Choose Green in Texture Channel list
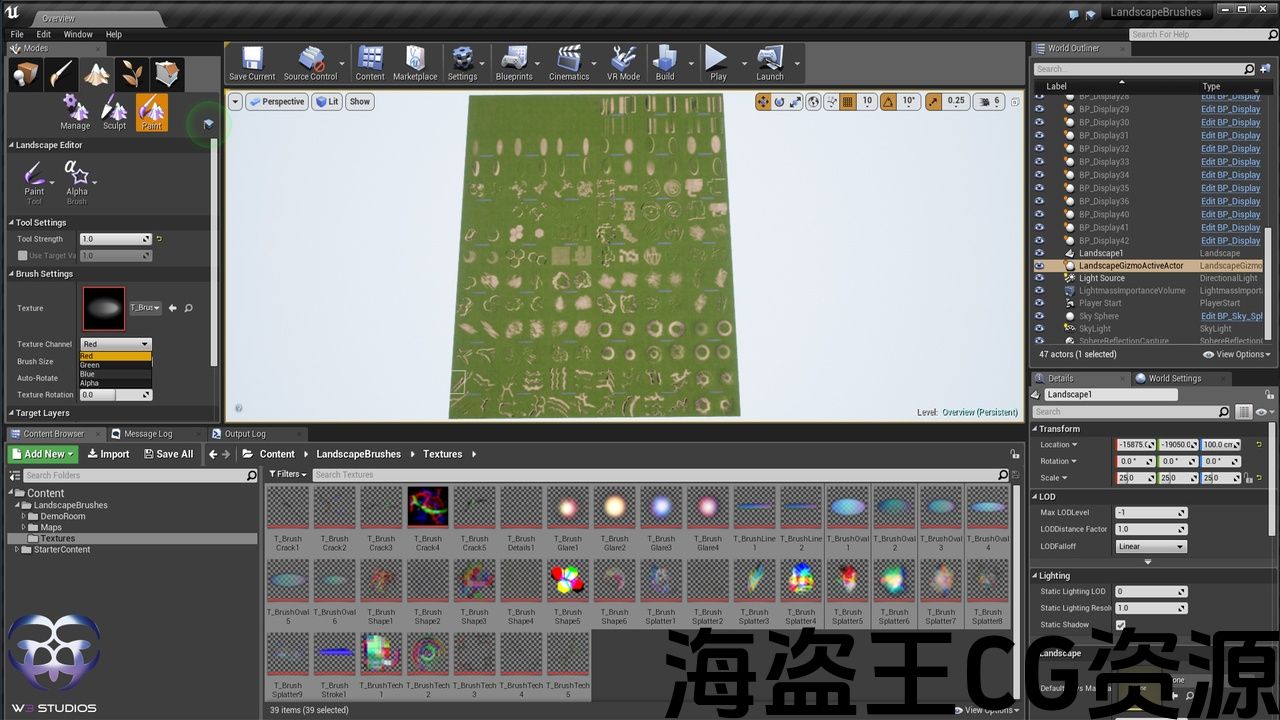The width and height of the screenshot is (1280, 720). point(115,365)
